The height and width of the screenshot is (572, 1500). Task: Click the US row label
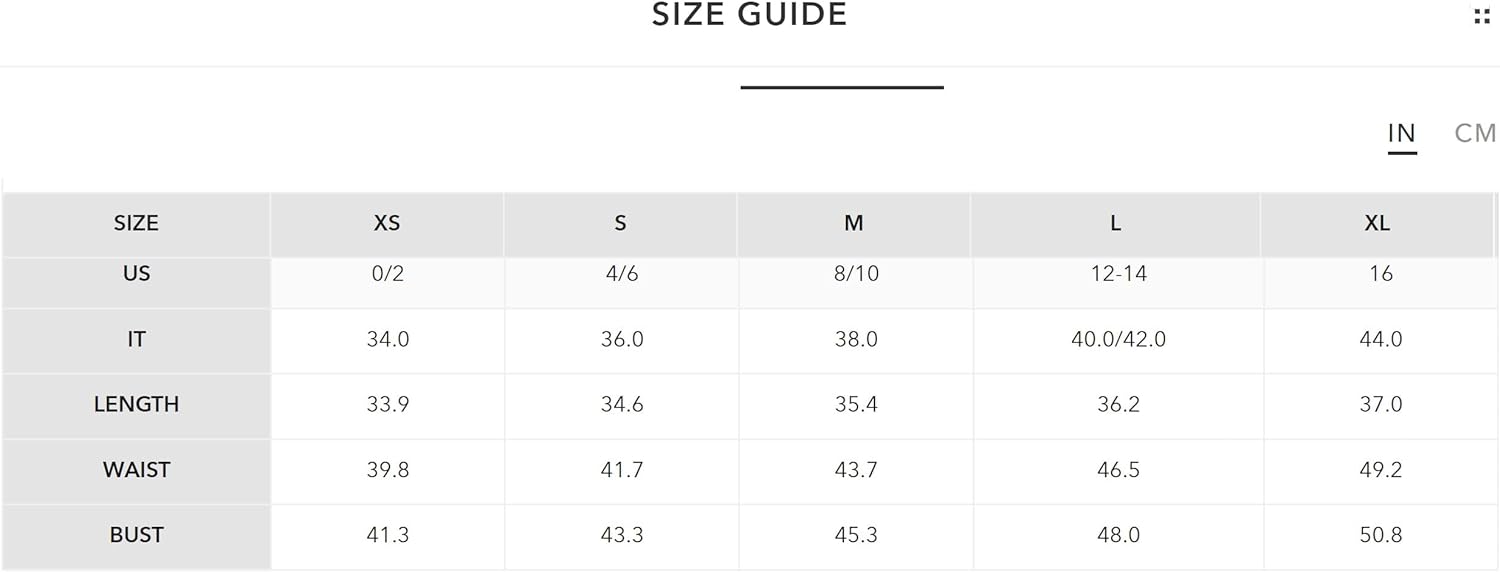(x=136, y=274)
